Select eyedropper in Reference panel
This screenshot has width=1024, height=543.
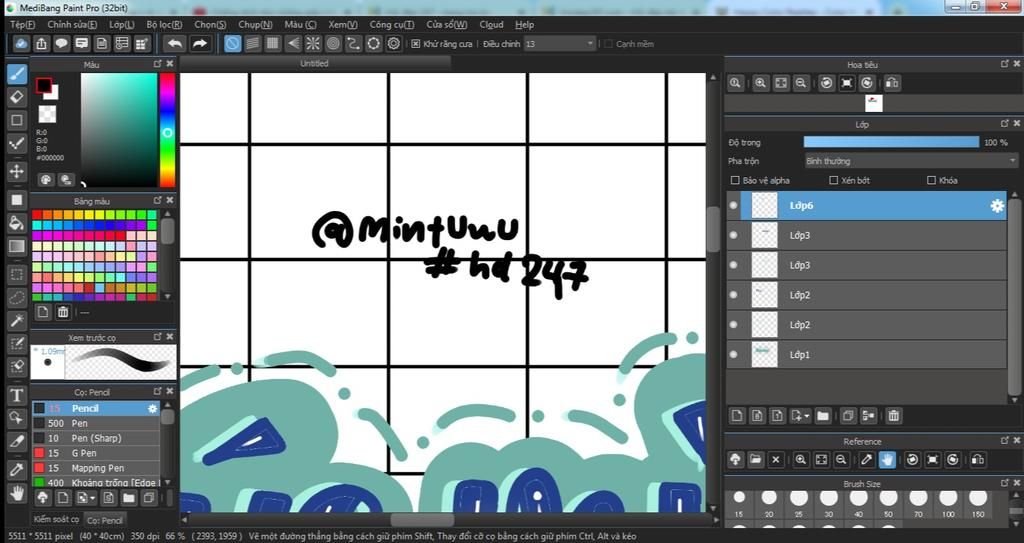click(x=867, y=459)
